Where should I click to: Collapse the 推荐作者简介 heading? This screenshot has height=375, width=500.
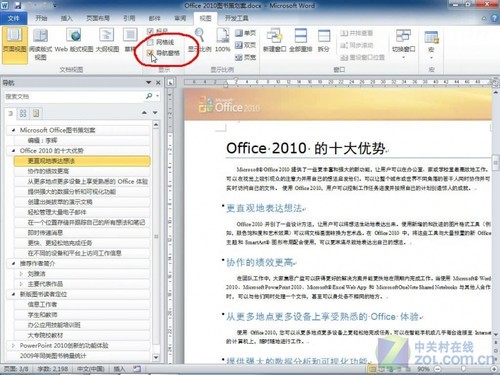point(13,263)
